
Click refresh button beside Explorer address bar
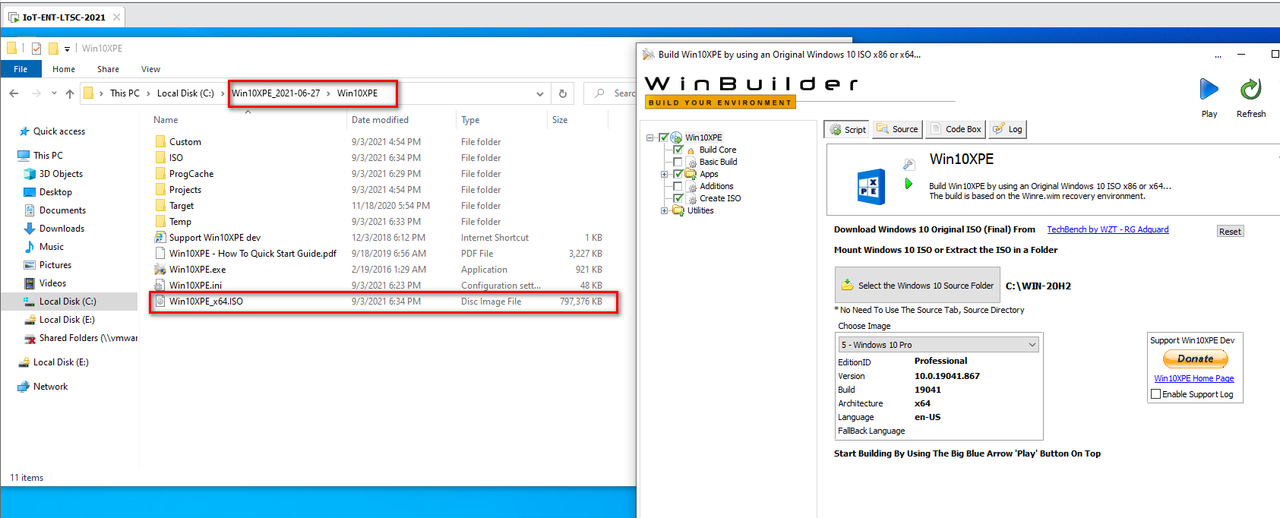click(563, 93)
